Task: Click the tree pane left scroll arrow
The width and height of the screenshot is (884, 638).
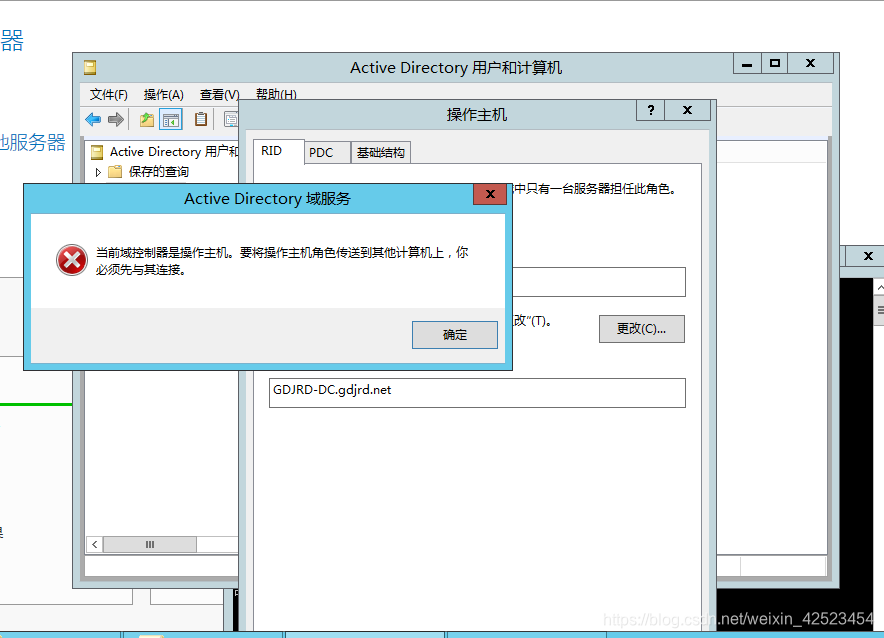Action: tap(95, 544)
